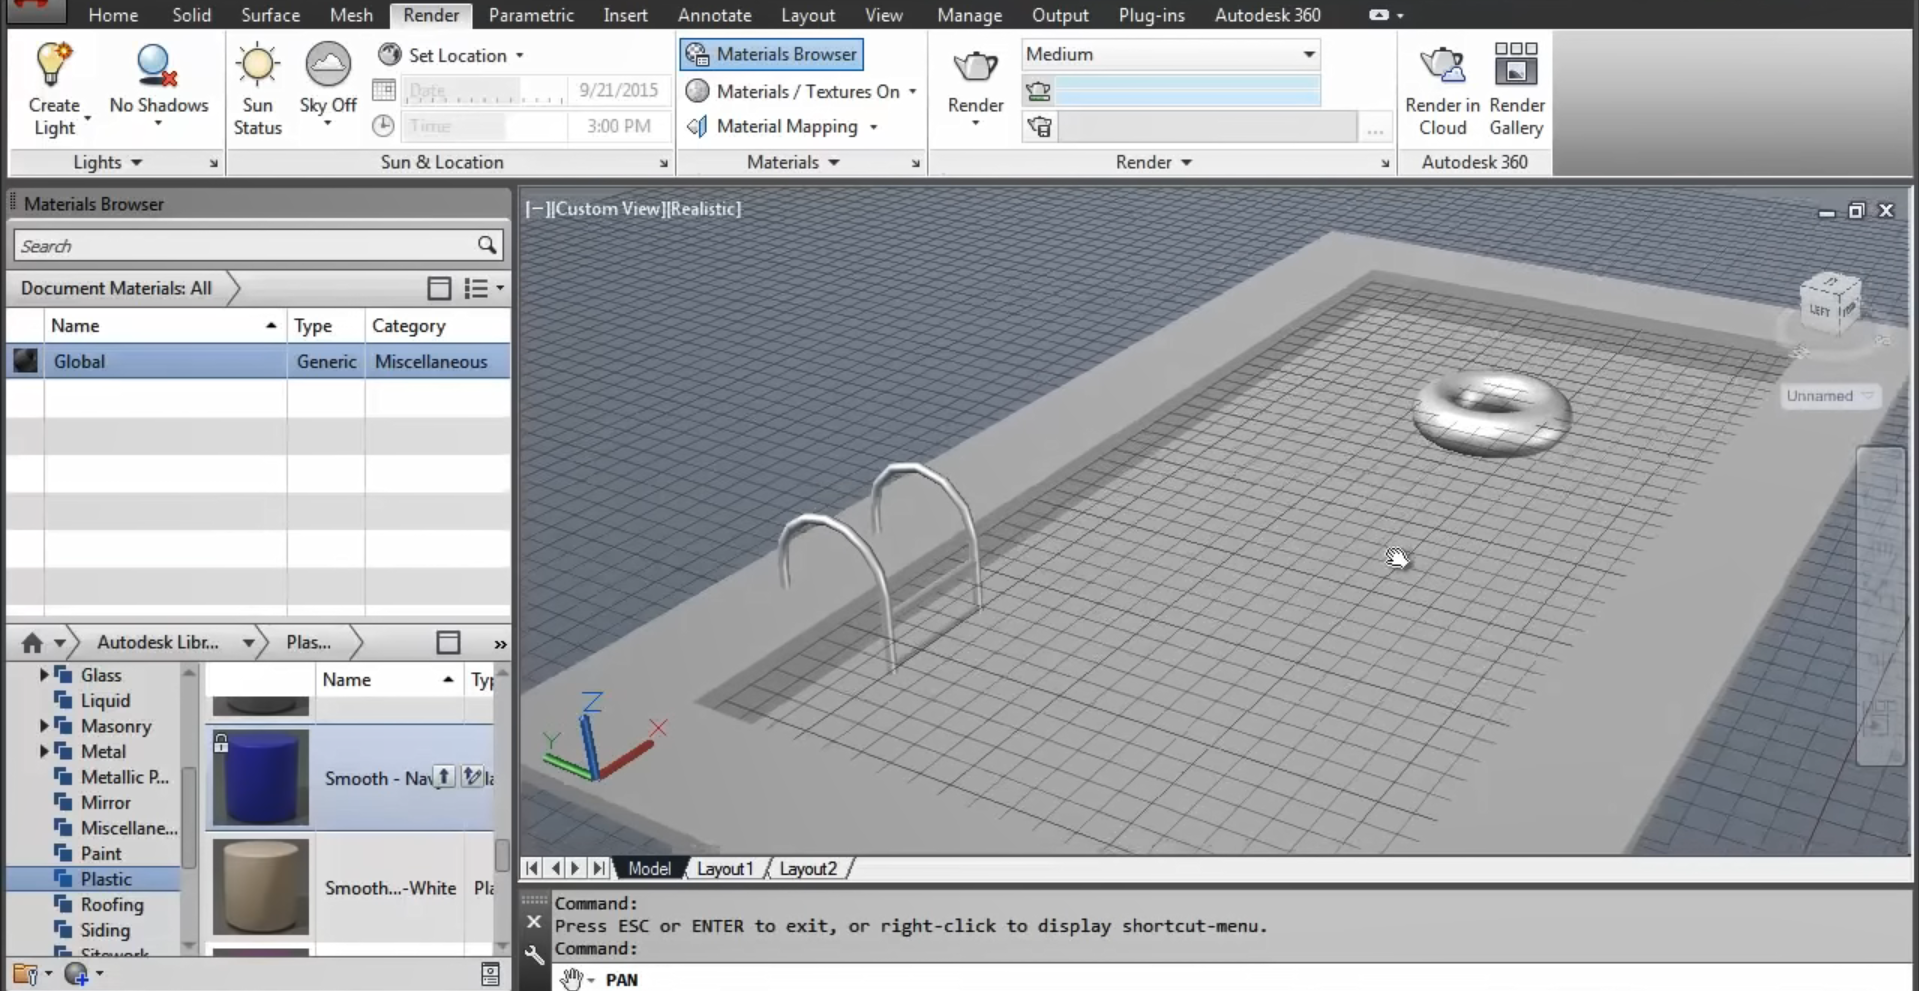Sort materials by Category column header
Screen dimensions: 1919x991
click(437, 326)
